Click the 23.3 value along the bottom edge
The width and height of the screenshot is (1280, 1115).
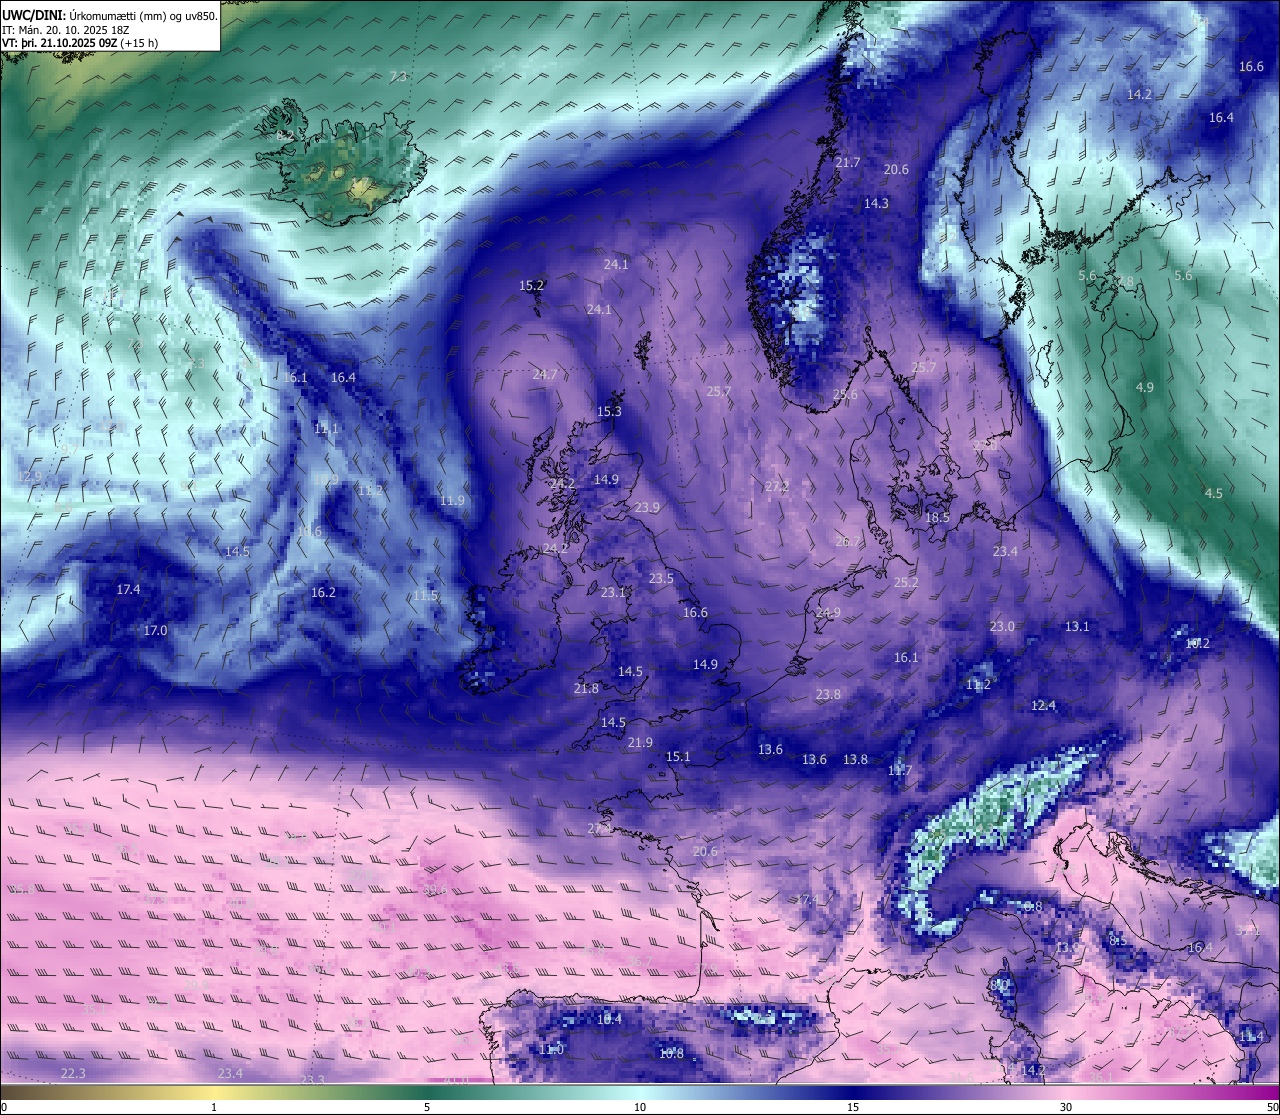(x=313, y=1080)
